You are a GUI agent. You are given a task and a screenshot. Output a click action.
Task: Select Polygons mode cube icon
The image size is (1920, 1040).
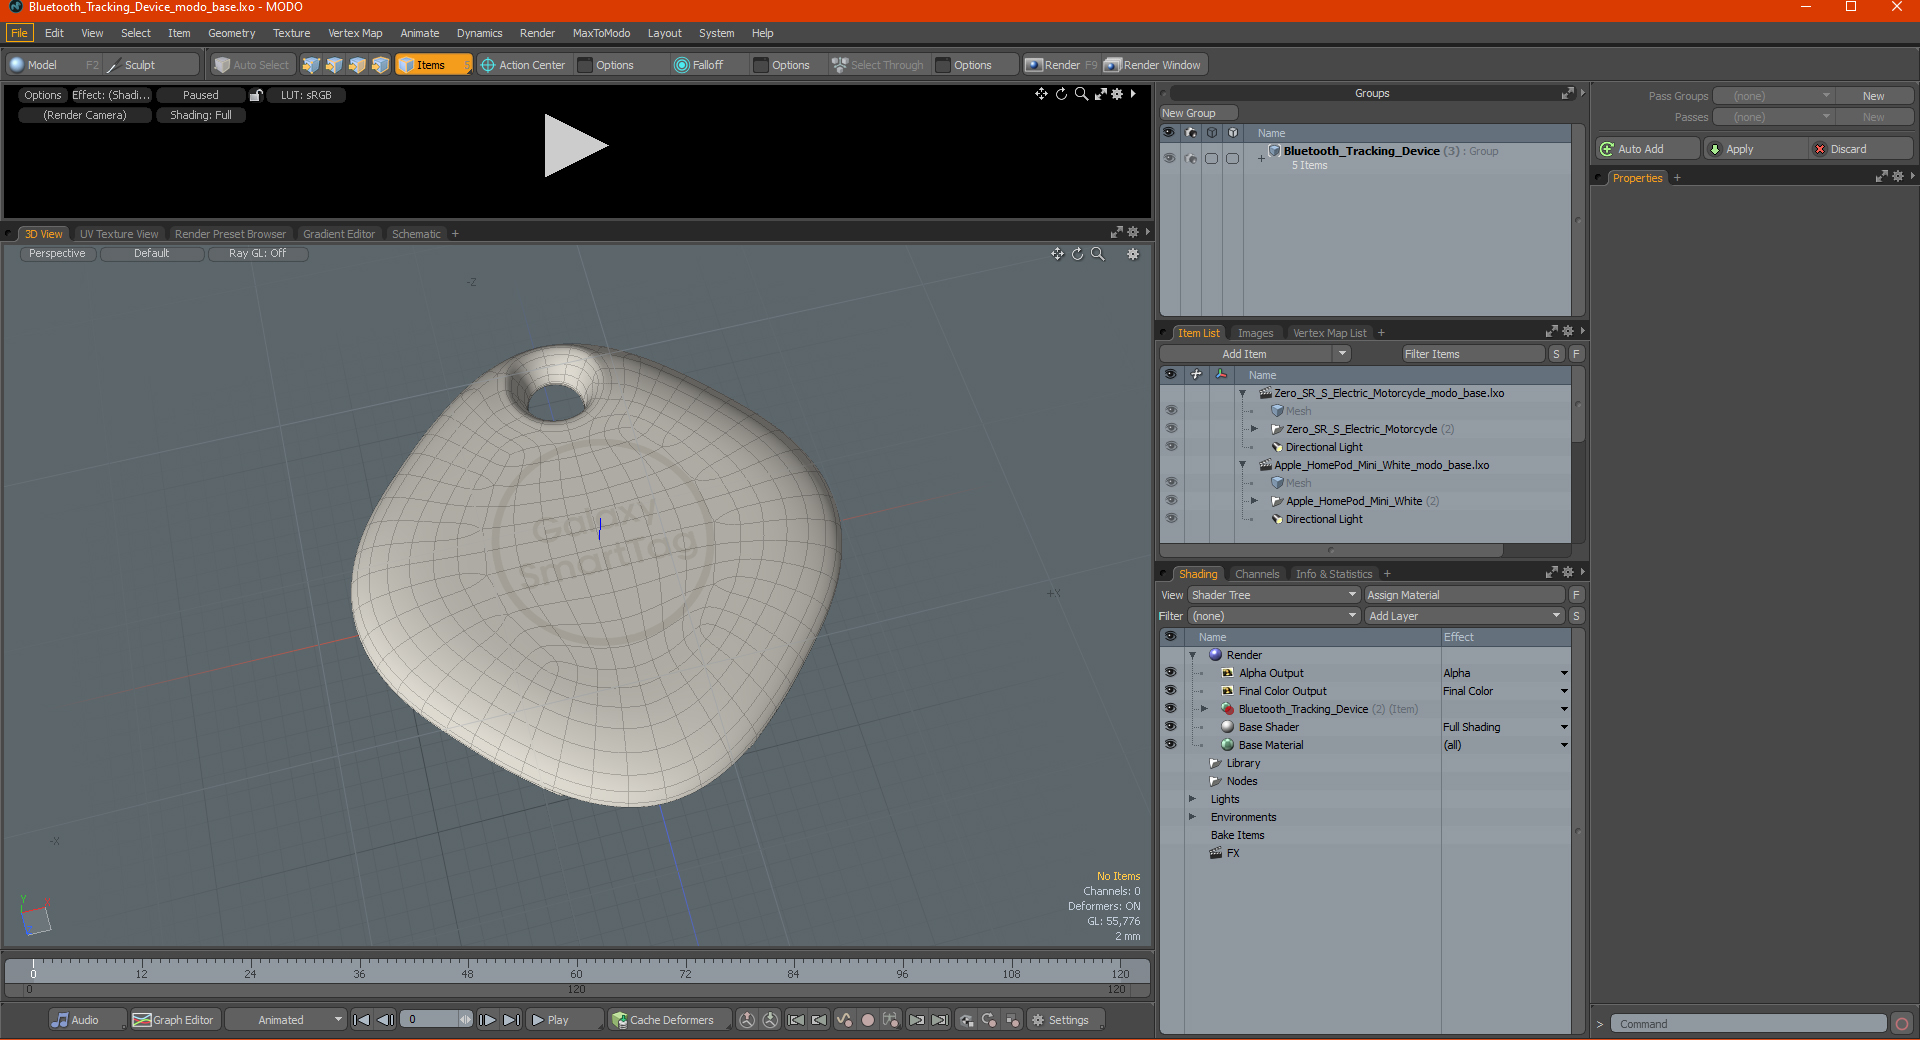(x=357, y=65)
